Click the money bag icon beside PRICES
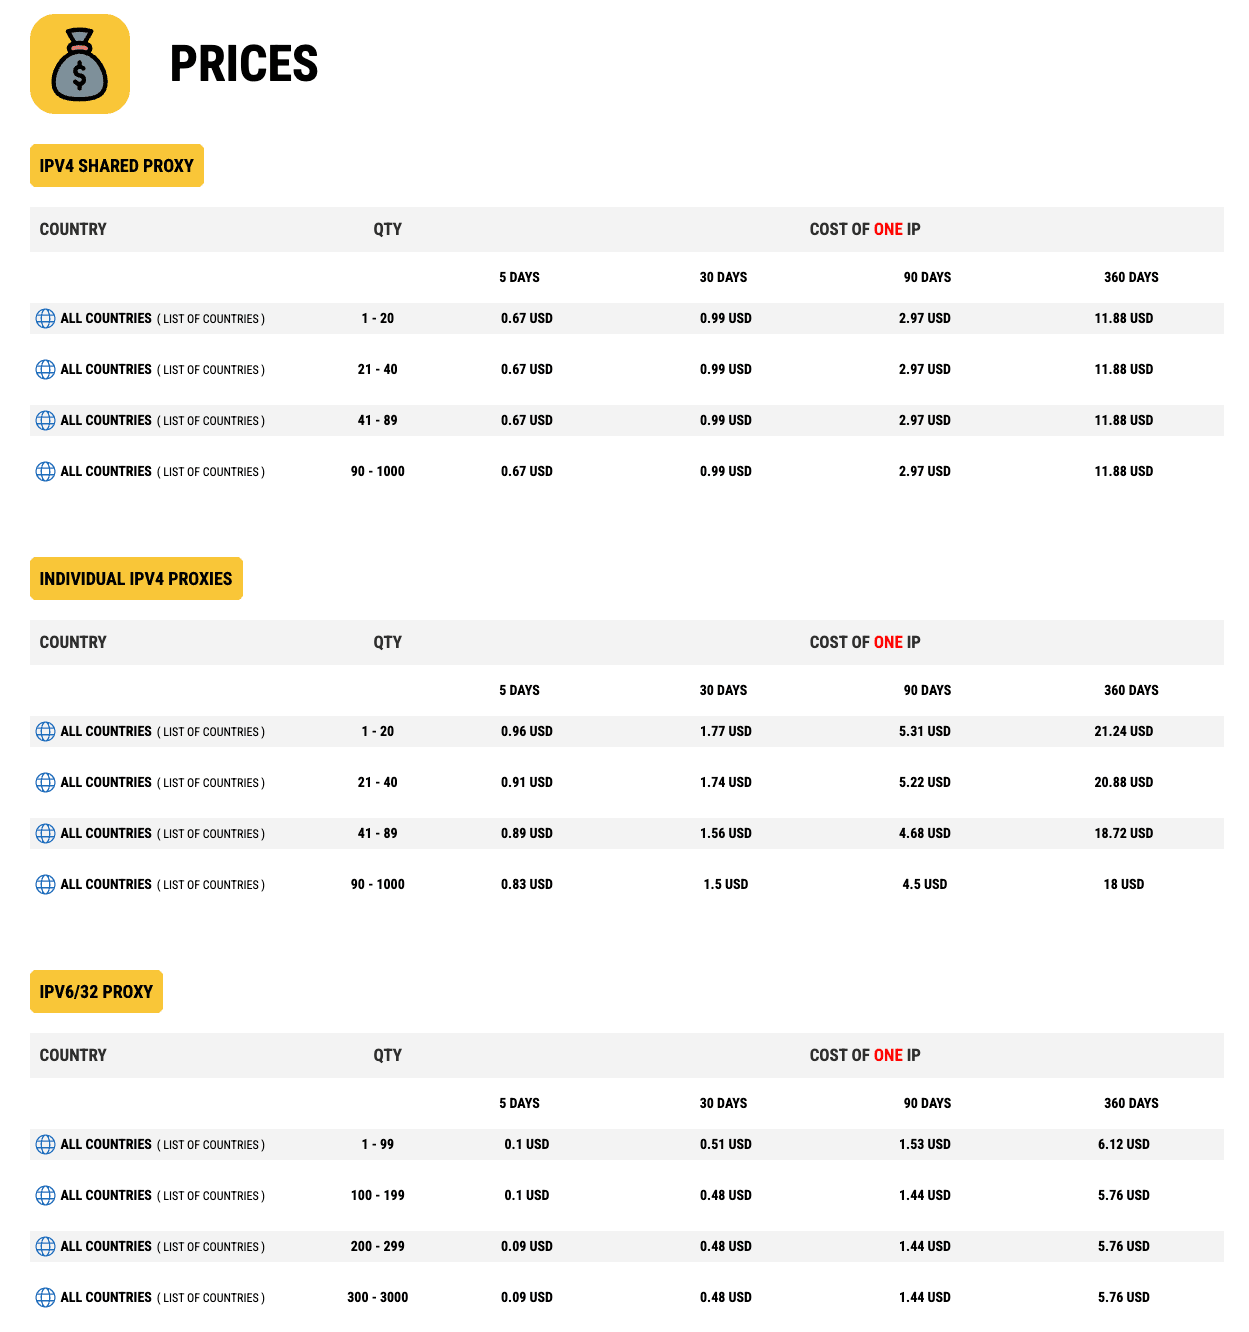Image resolution: width=1249 pixels, height=1332 pixels. (80, 64)
